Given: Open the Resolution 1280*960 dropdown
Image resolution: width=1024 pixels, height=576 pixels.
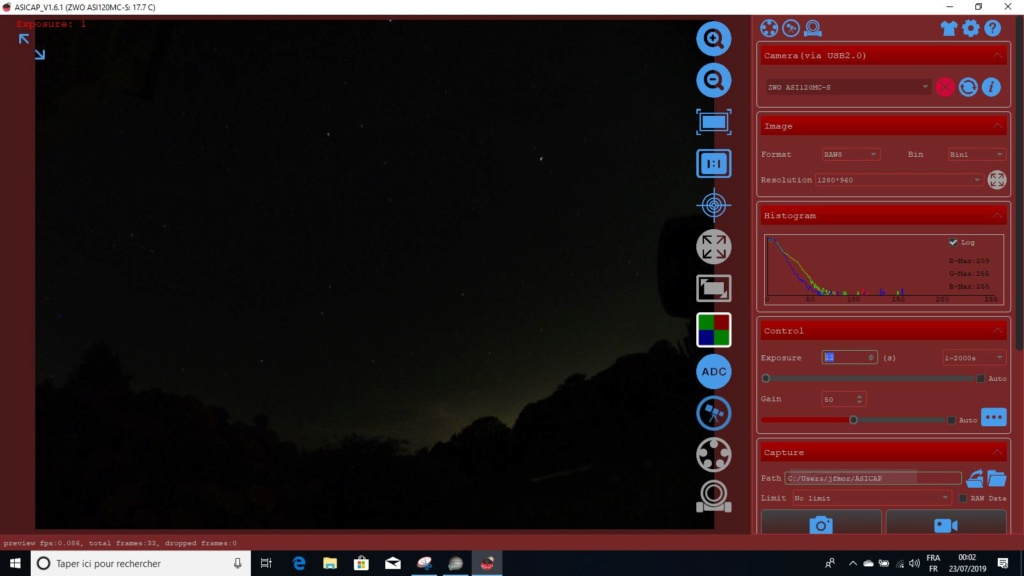Looking at the screenshot, I should [898, 180].
